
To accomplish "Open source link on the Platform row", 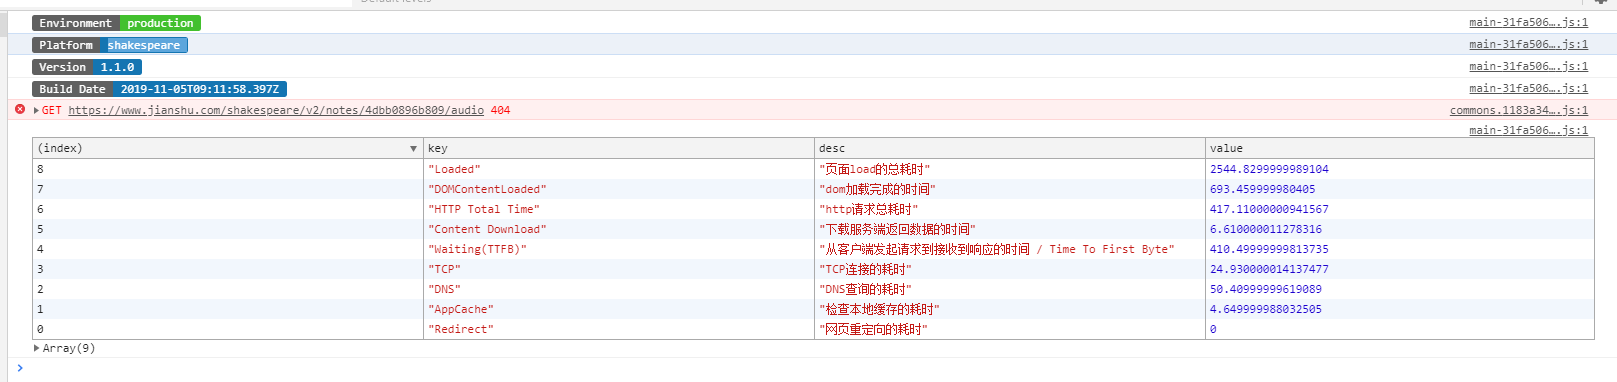I will click(1528, 44).
